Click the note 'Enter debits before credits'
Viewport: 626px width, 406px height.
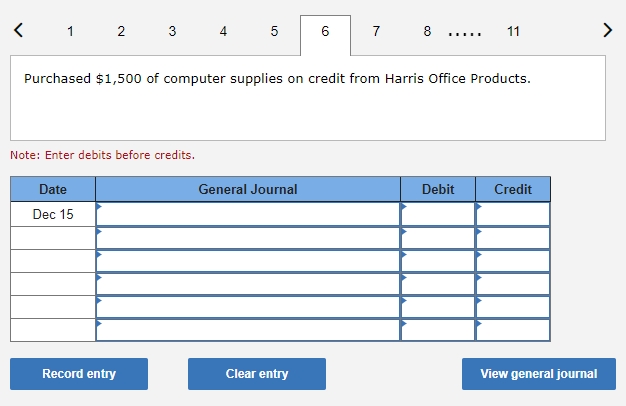coord(103,155)
